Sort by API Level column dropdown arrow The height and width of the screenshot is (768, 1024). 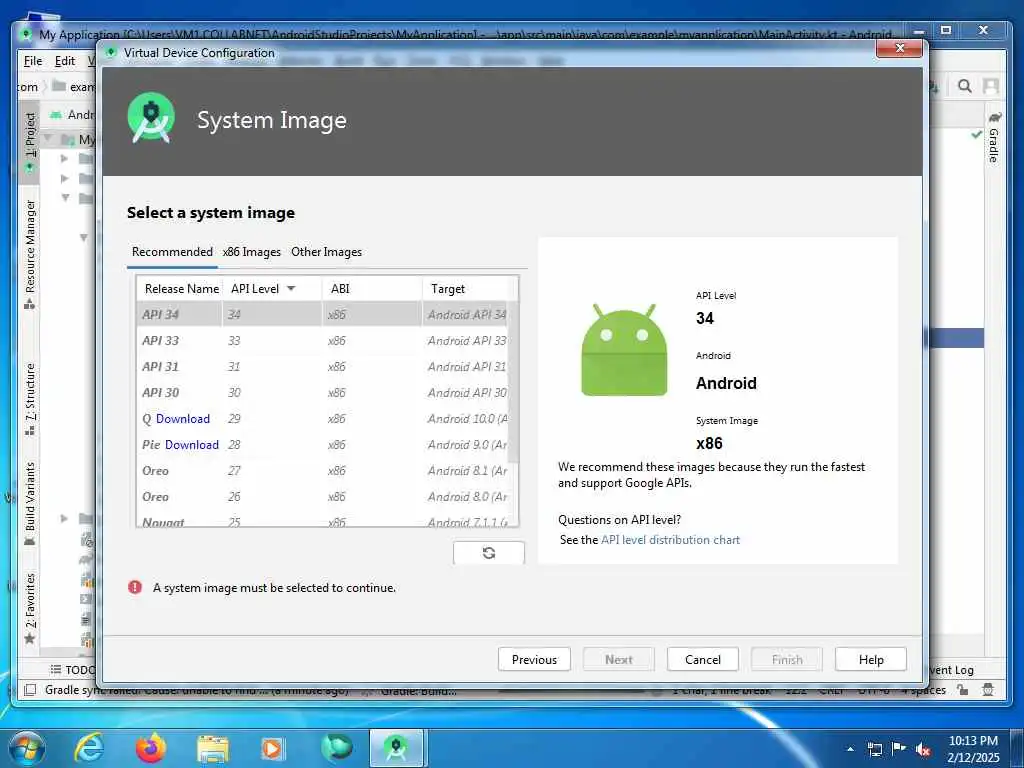(291, 289)
